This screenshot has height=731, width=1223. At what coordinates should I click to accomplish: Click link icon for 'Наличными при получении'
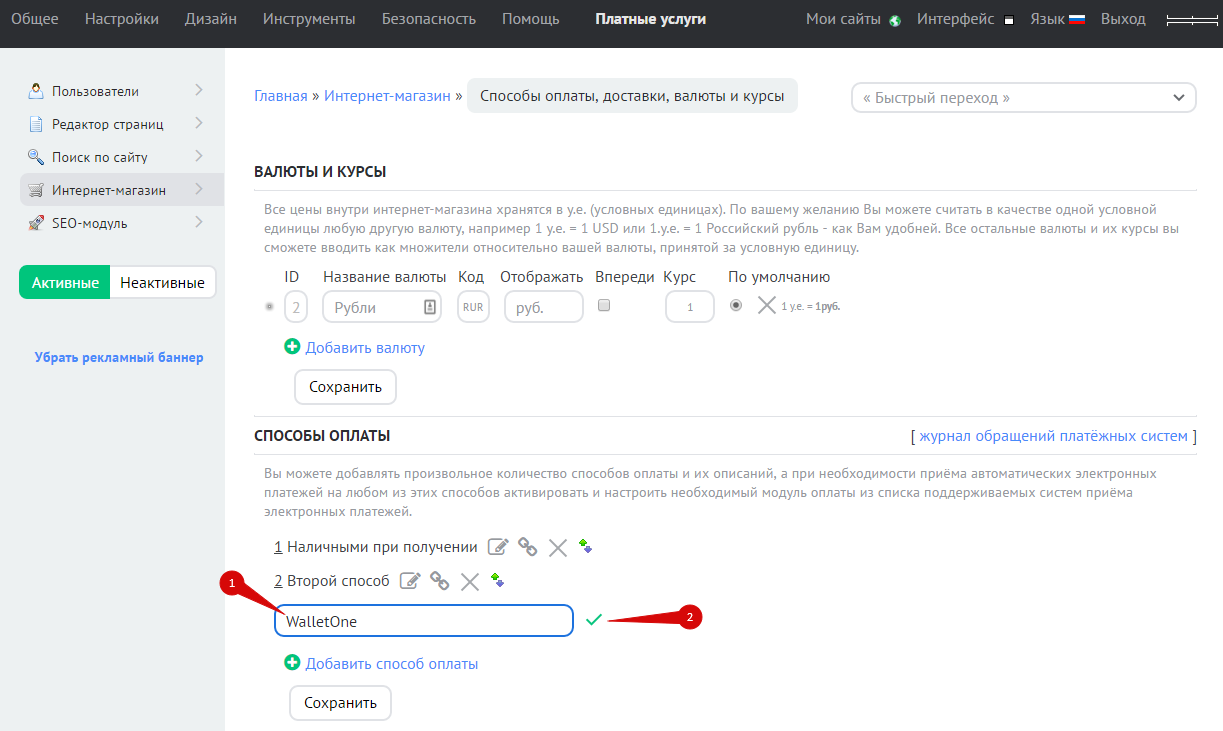527,547
